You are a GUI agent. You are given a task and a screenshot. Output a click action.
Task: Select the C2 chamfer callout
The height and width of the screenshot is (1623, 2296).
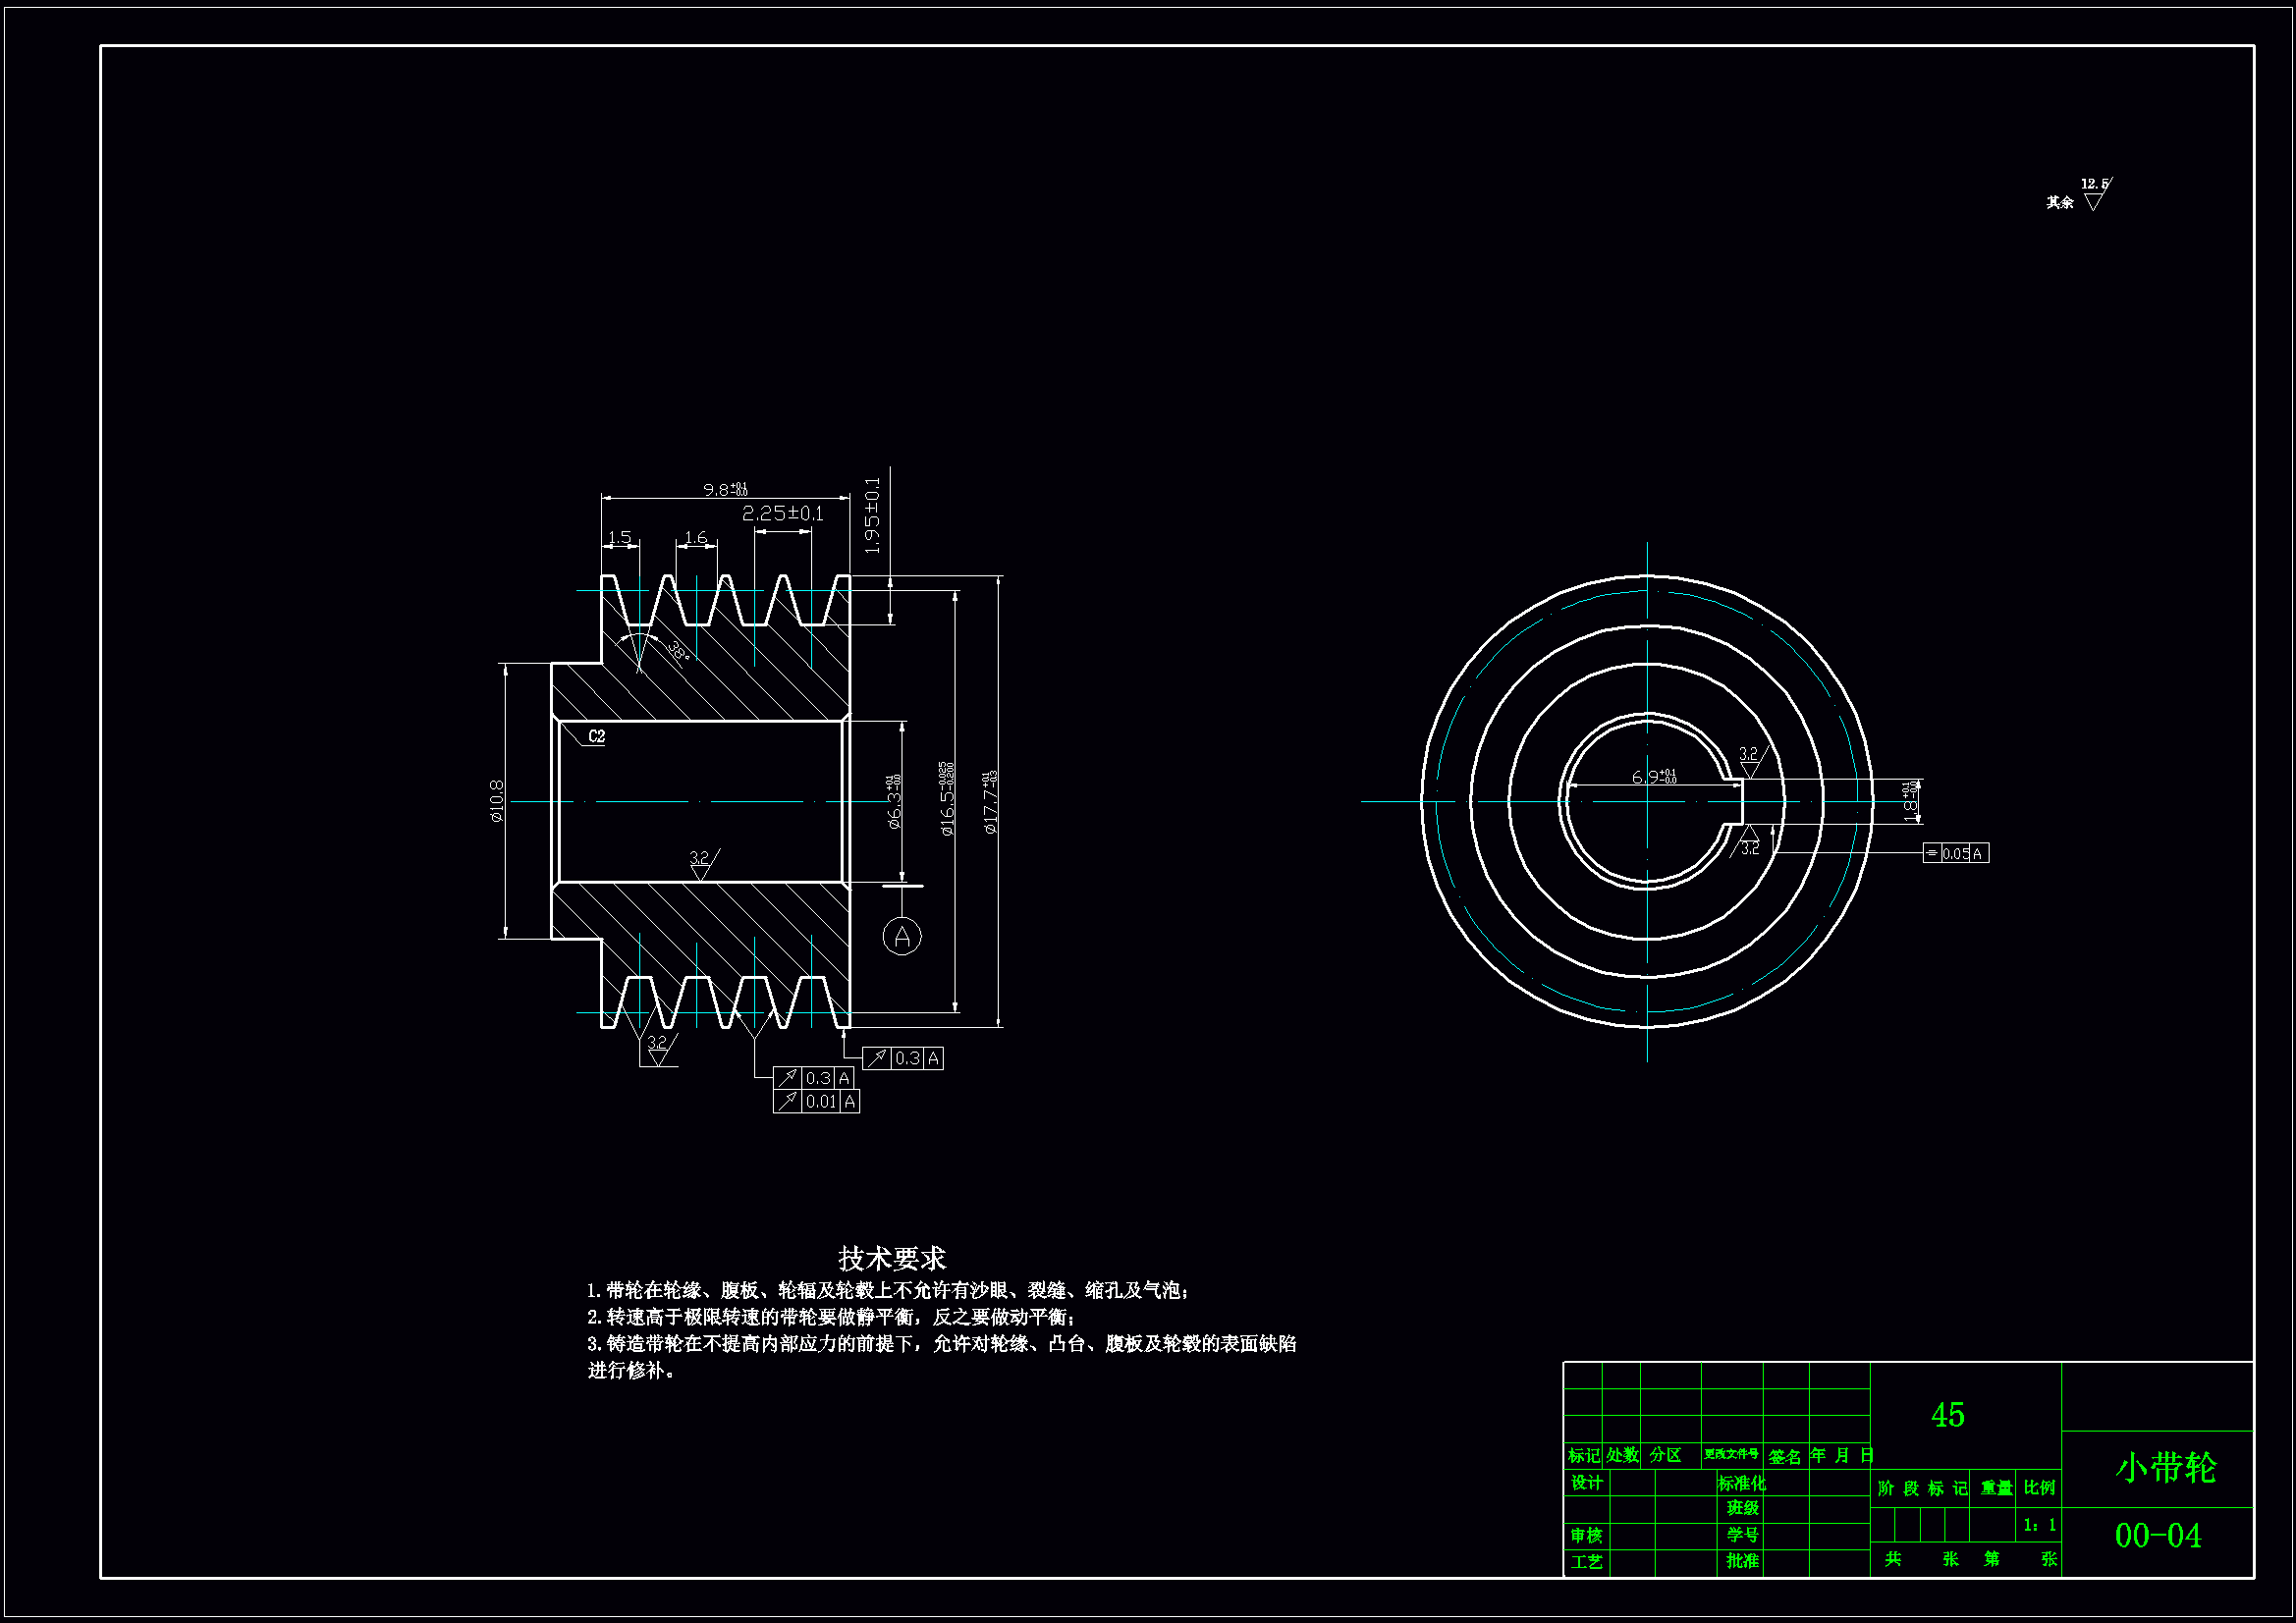click(x=596, y=736)
